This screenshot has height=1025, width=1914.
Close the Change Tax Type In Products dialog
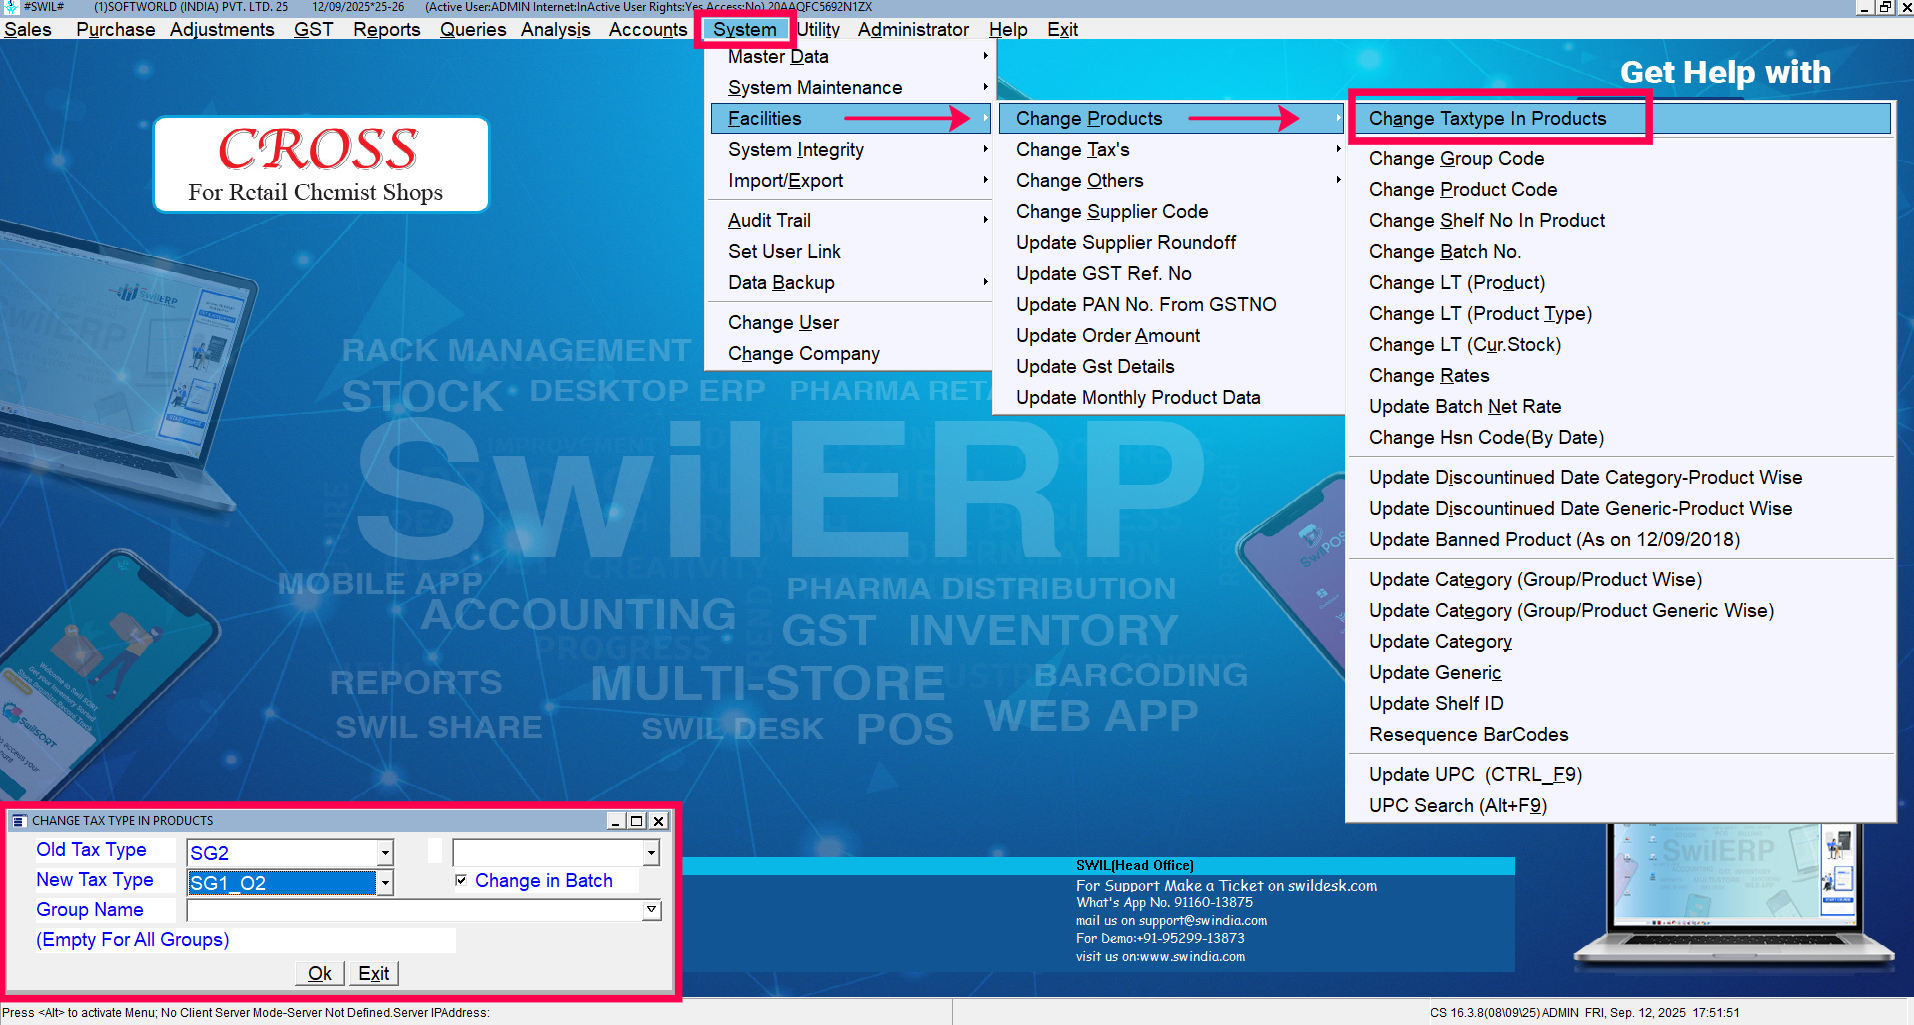(658, 821)
